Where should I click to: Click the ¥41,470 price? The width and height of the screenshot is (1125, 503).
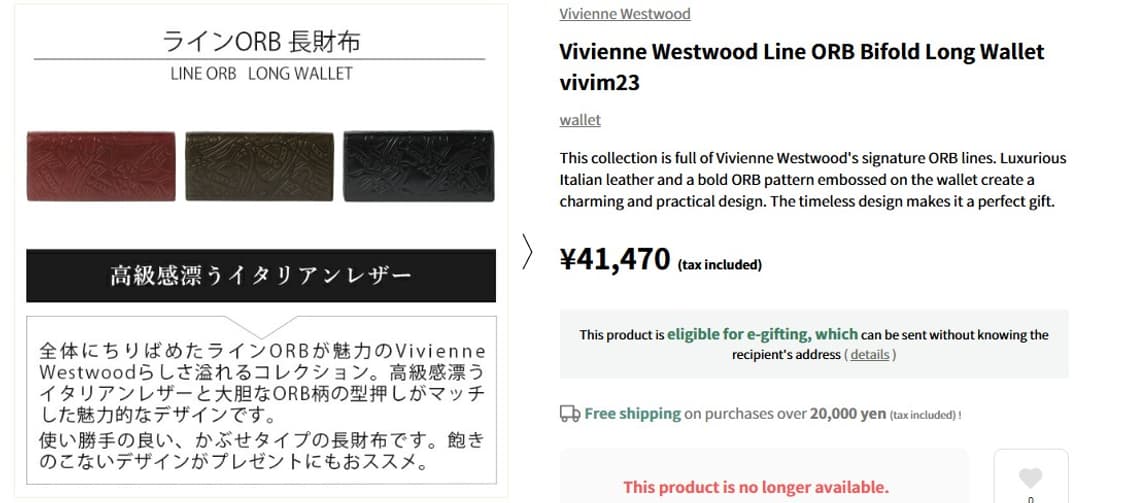tap(614, 260)
